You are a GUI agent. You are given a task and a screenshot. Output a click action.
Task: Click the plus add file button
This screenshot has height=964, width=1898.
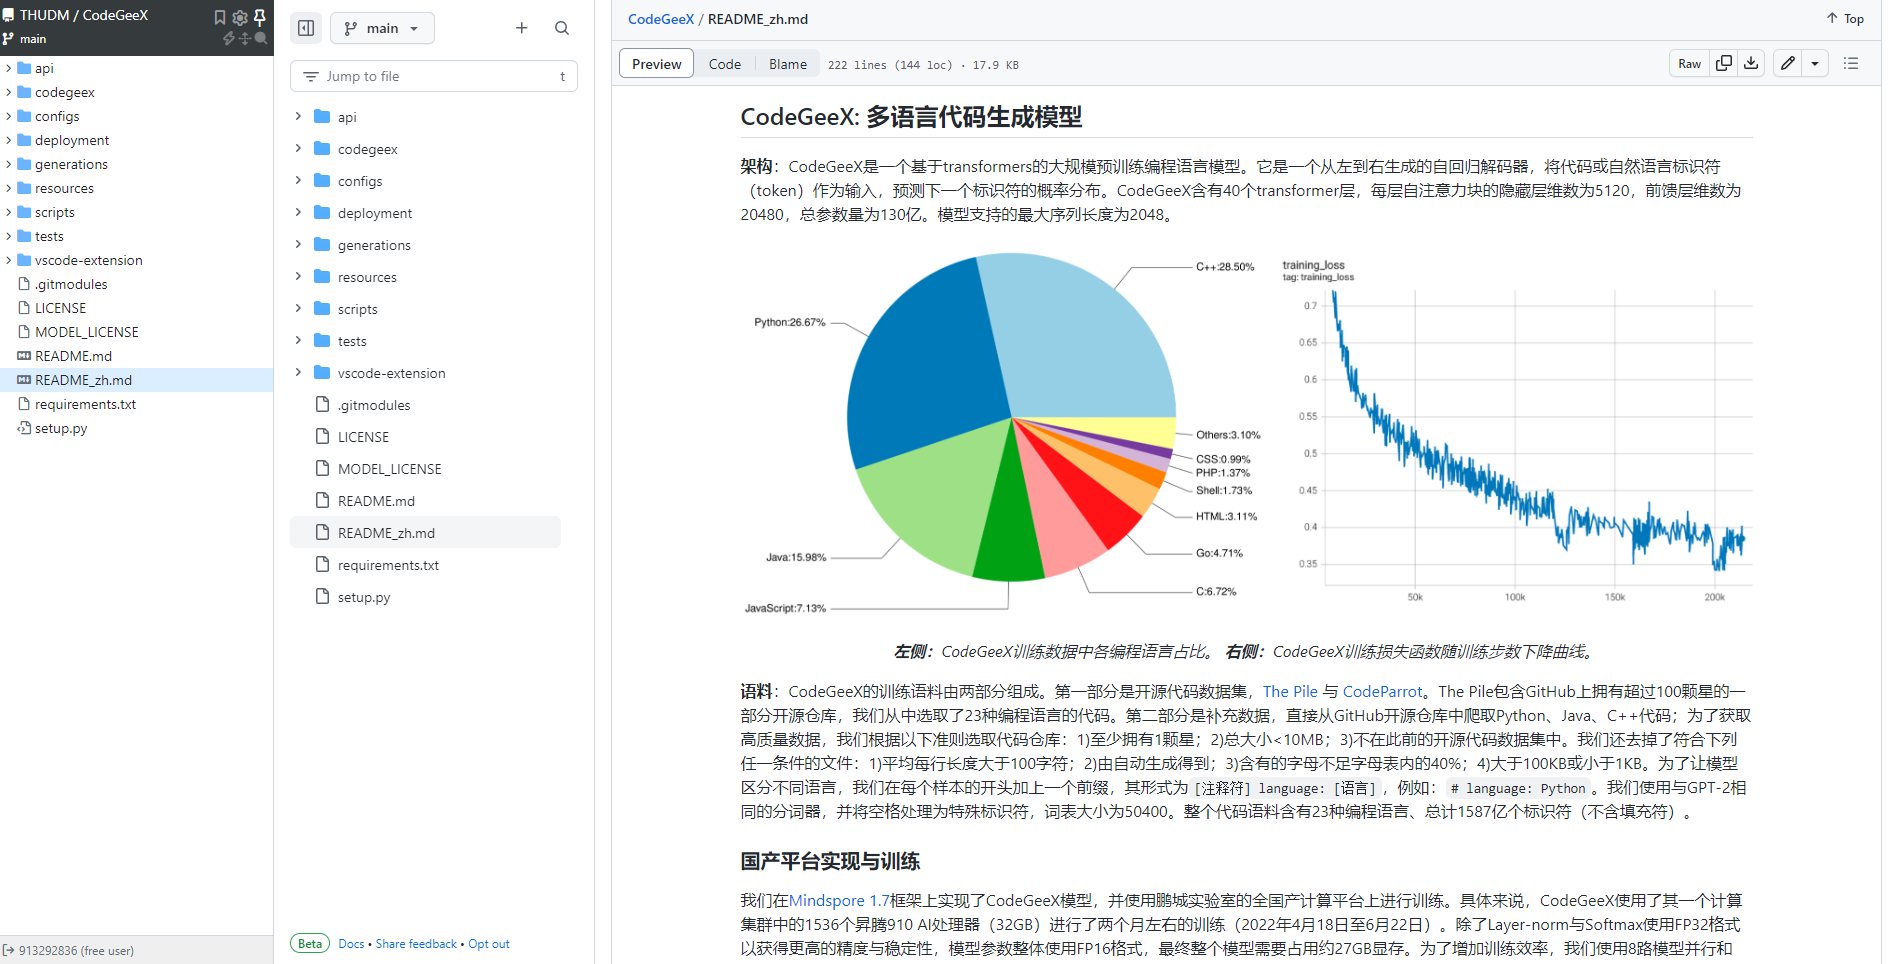click(x=521, y=28)
